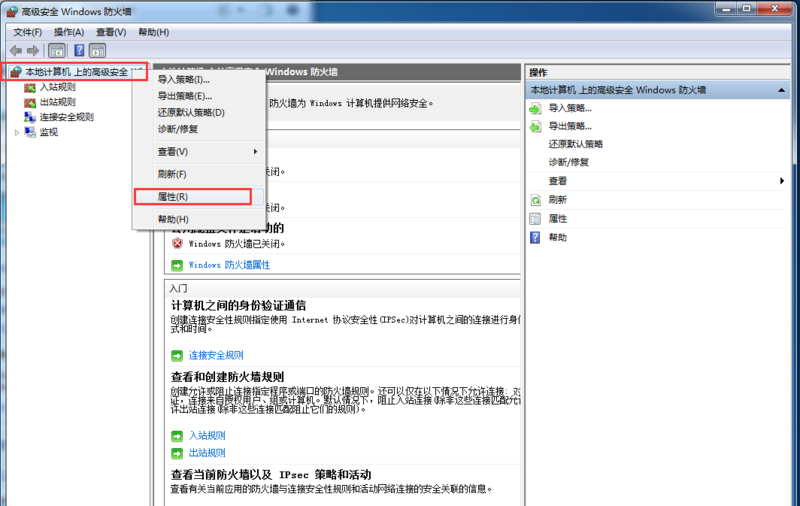This screenshot has height=506, width=800.
Task: Click the 导出策略 green arrow icon
Action: point(535,126)
